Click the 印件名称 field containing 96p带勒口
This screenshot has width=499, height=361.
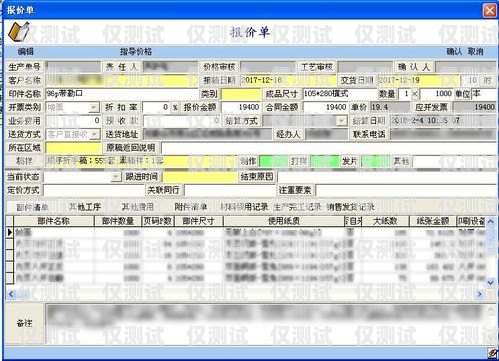point(121,94)
